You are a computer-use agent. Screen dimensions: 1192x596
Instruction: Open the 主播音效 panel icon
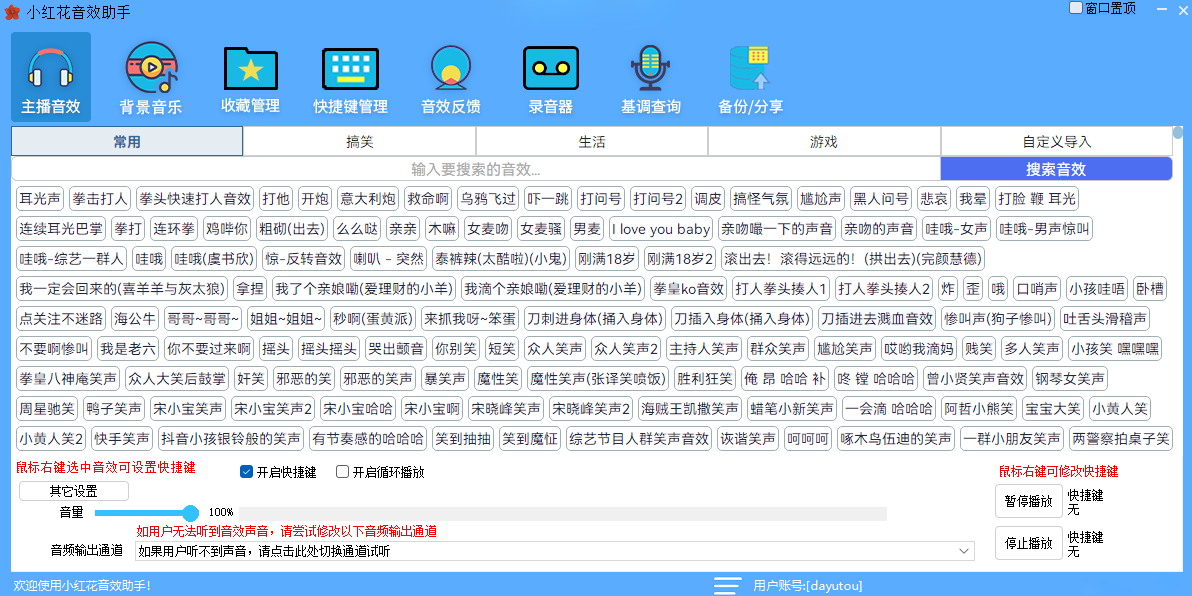[x=50, y=76]
